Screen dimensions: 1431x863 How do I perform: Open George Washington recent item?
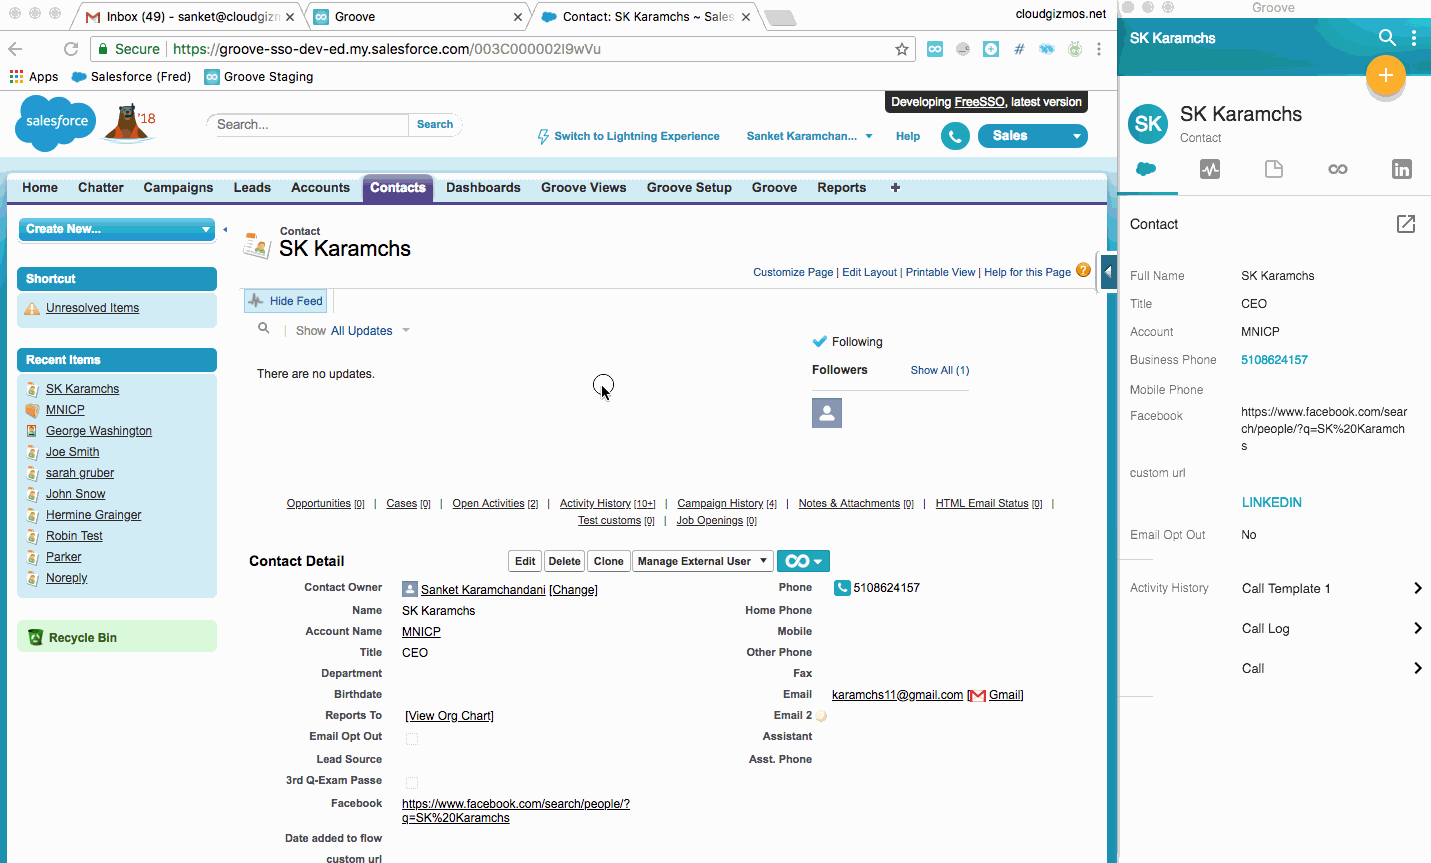[x=99, y=431]
